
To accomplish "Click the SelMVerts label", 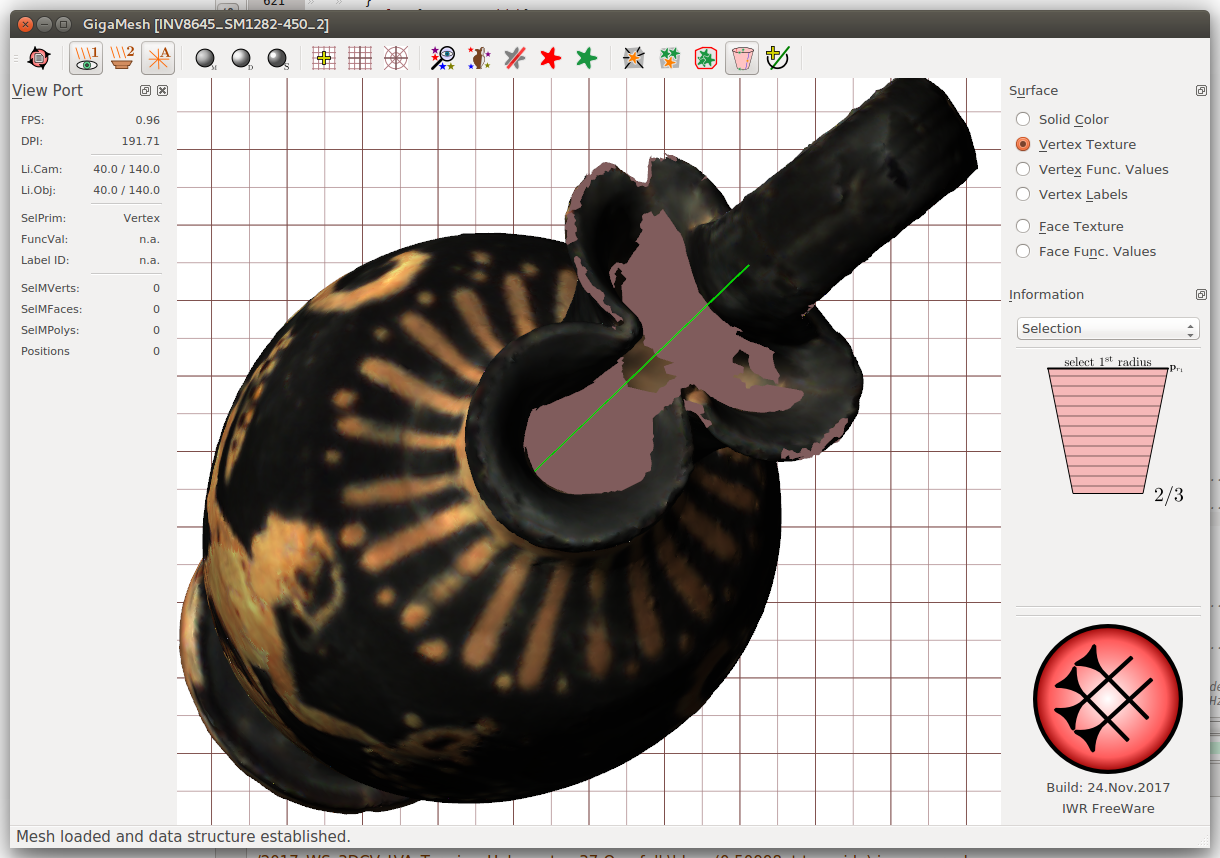I will click(x=50, y=288).
